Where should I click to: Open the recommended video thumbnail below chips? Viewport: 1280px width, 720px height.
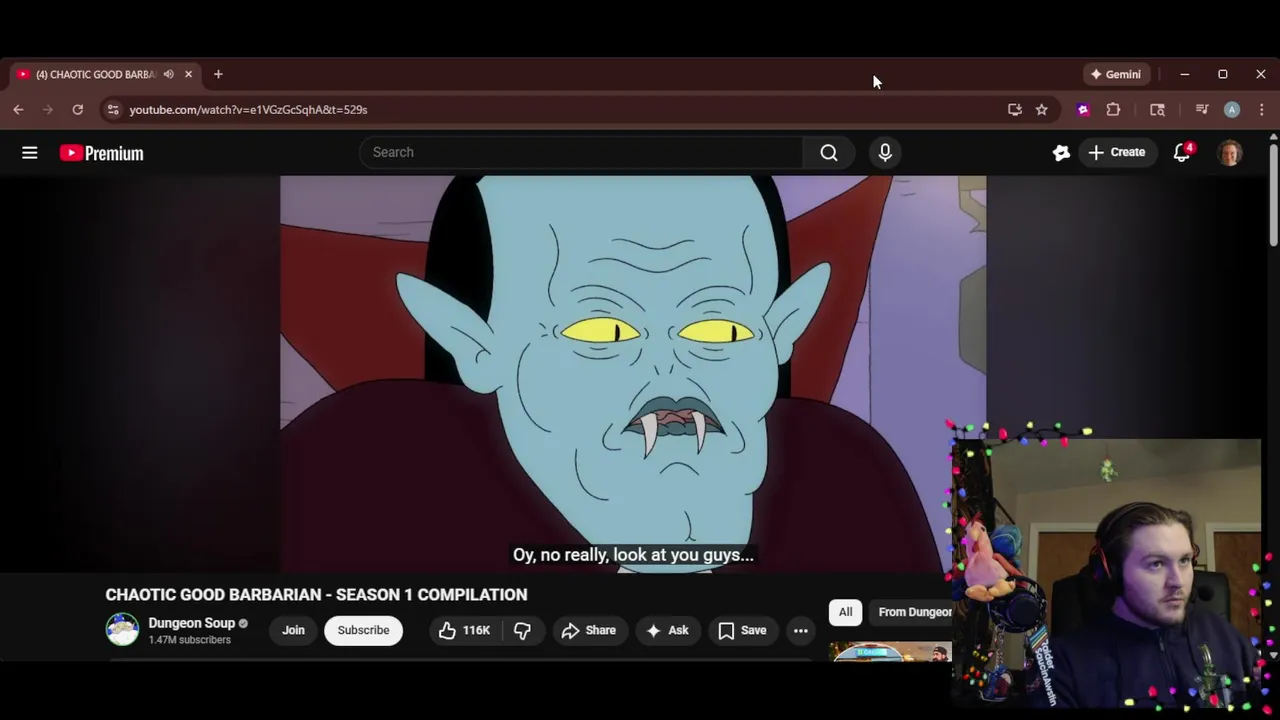(x=890, y=652)
